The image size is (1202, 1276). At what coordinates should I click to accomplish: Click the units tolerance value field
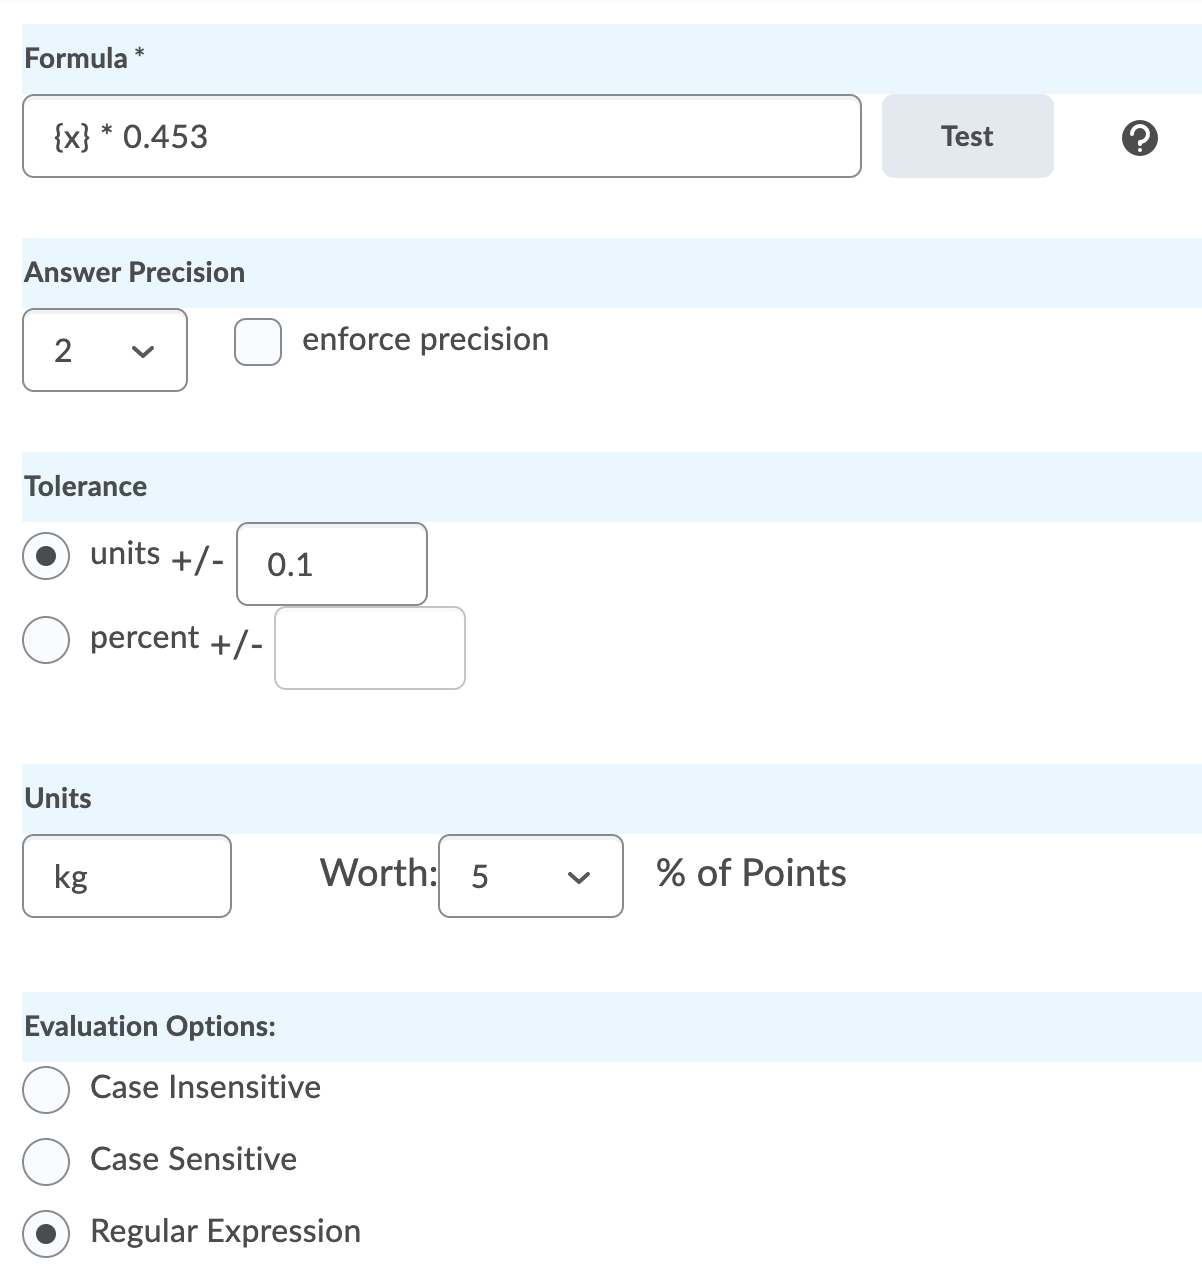(x=331, y=565)
